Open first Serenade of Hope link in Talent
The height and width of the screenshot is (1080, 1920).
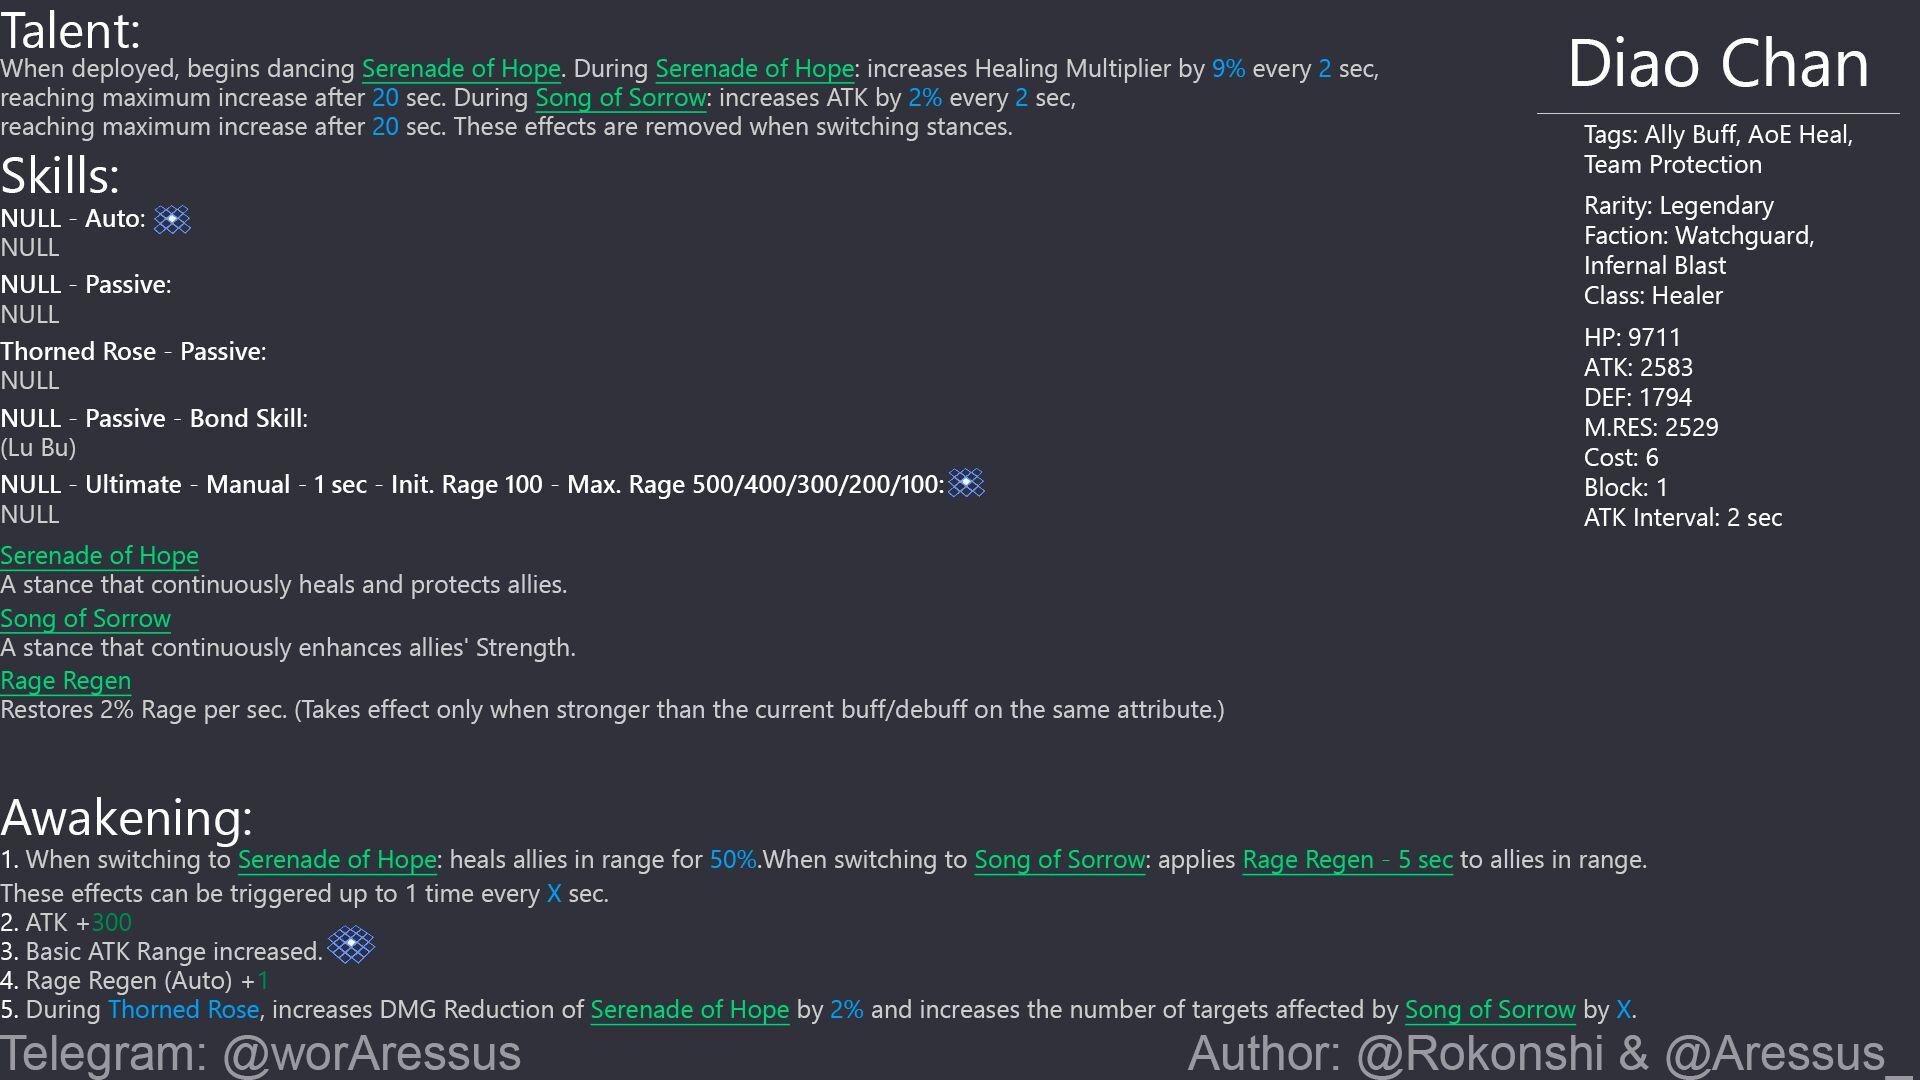461,69
